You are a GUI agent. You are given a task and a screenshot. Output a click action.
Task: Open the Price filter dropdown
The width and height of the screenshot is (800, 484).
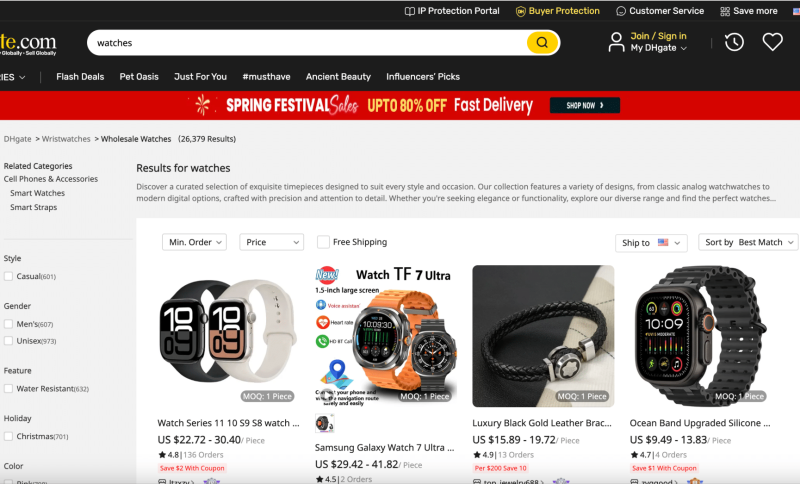271,242
